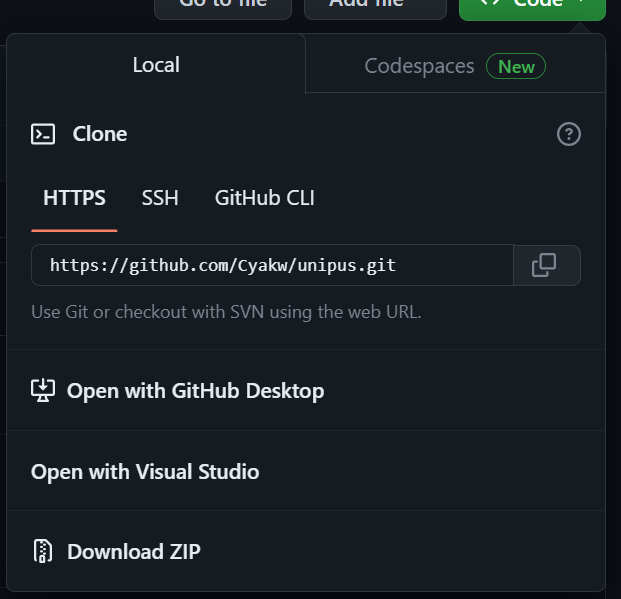Click the desktop download icon for GitHub Desktop
The height and width of the screenshot is (599, 621).
coord(43,390)
